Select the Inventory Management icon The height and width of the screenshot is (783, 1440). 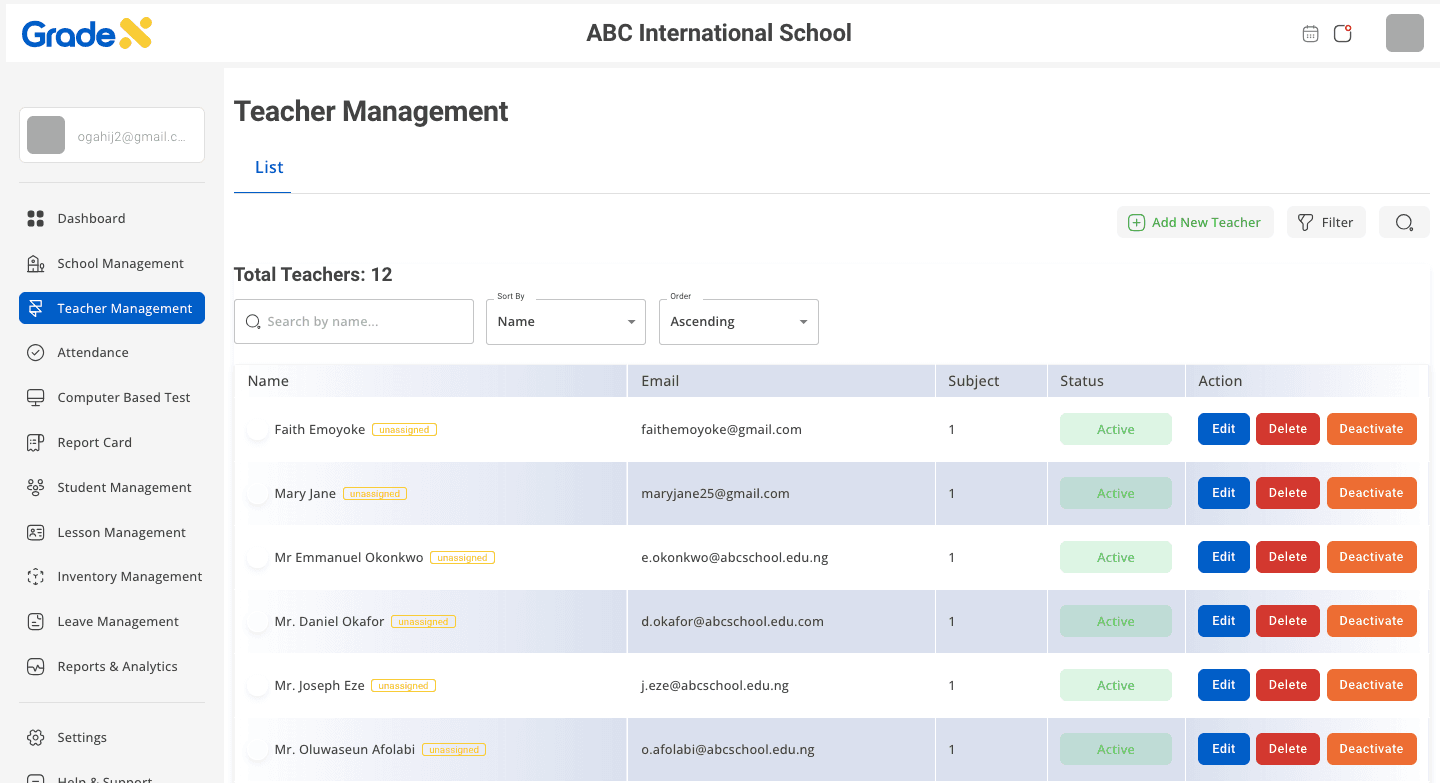click(x=37, y=576)
